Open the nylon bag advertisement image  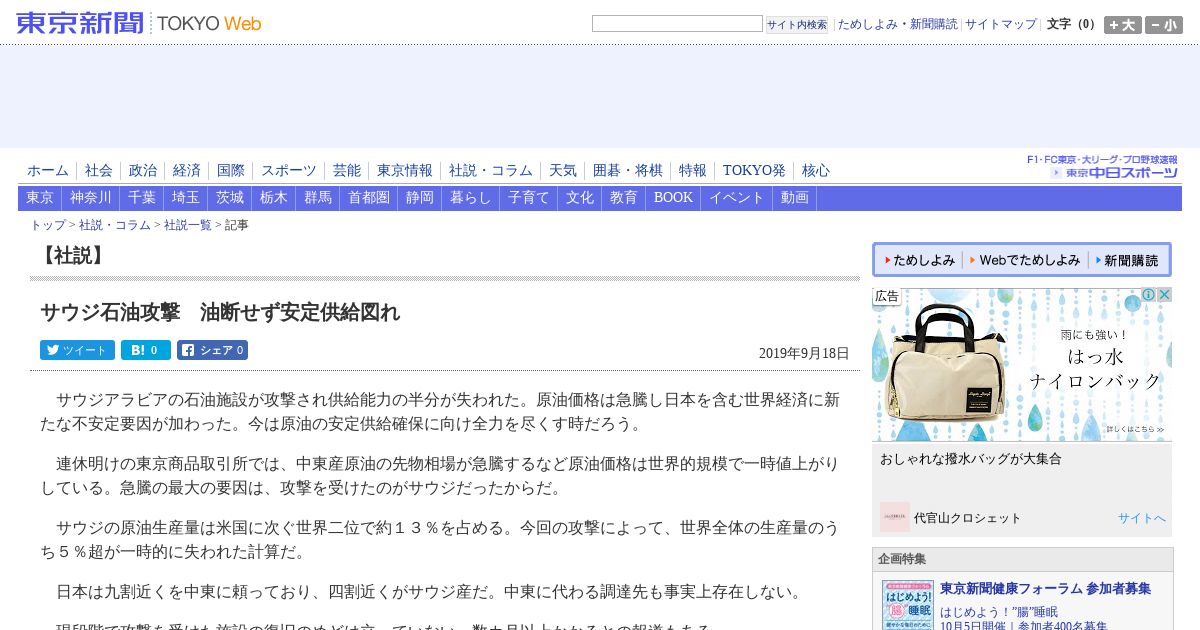(x=1021, y=365)
